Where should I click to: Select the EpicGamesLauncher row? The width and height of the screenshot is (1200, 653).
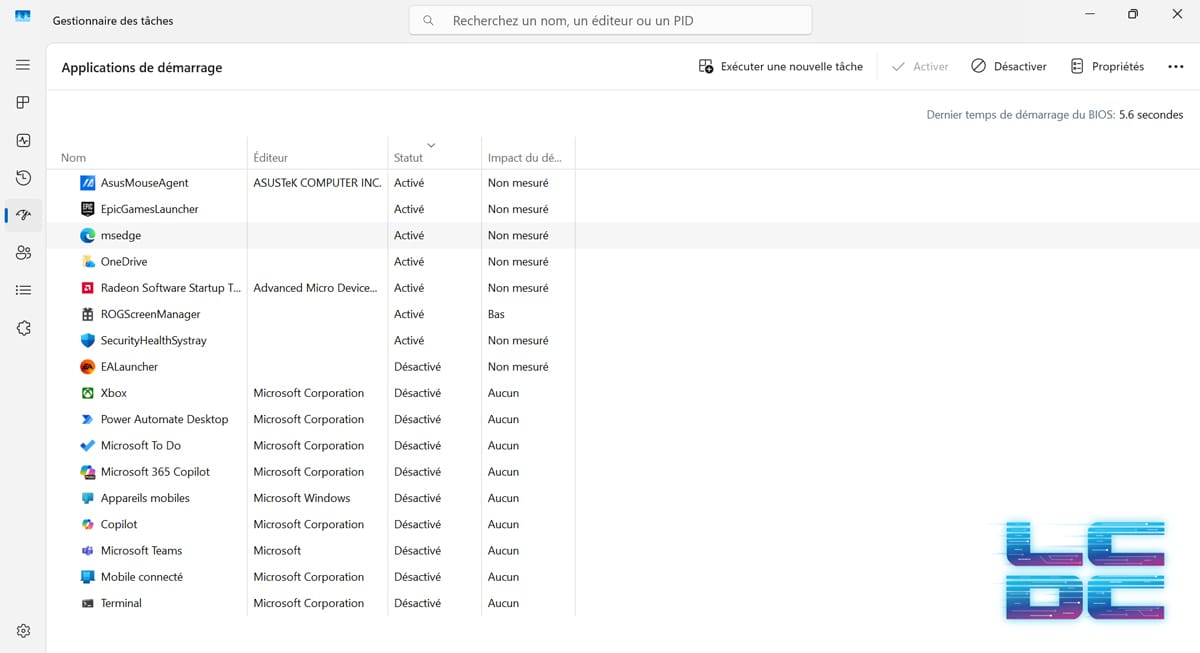pyautogui.click(x=149, y=209)
